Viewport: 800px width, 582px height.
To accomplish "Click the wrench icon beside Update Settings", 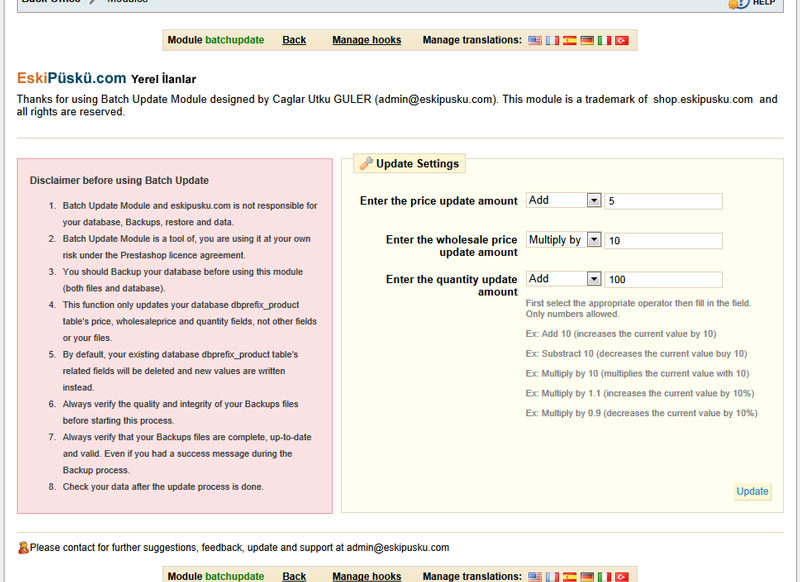I will click(366, 163).
